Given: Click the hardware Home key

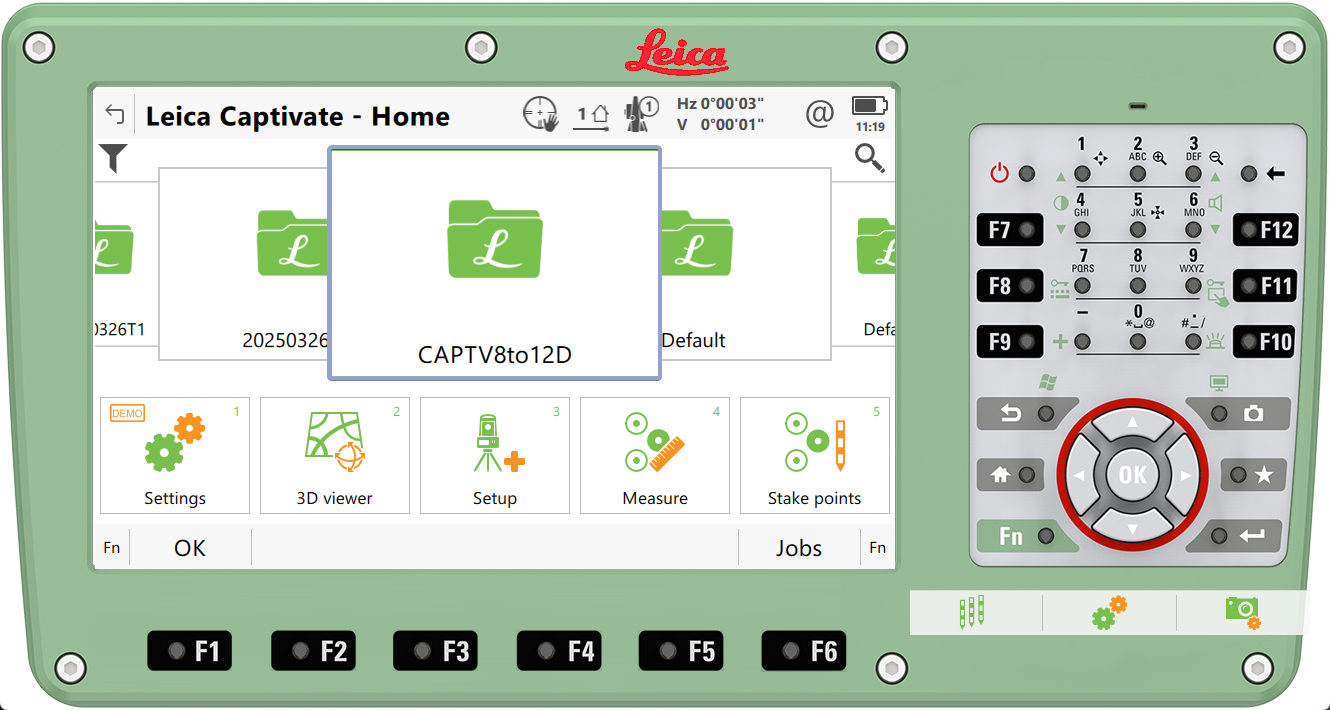Looking at the screenshot, I should click(x=1011, y=476).
